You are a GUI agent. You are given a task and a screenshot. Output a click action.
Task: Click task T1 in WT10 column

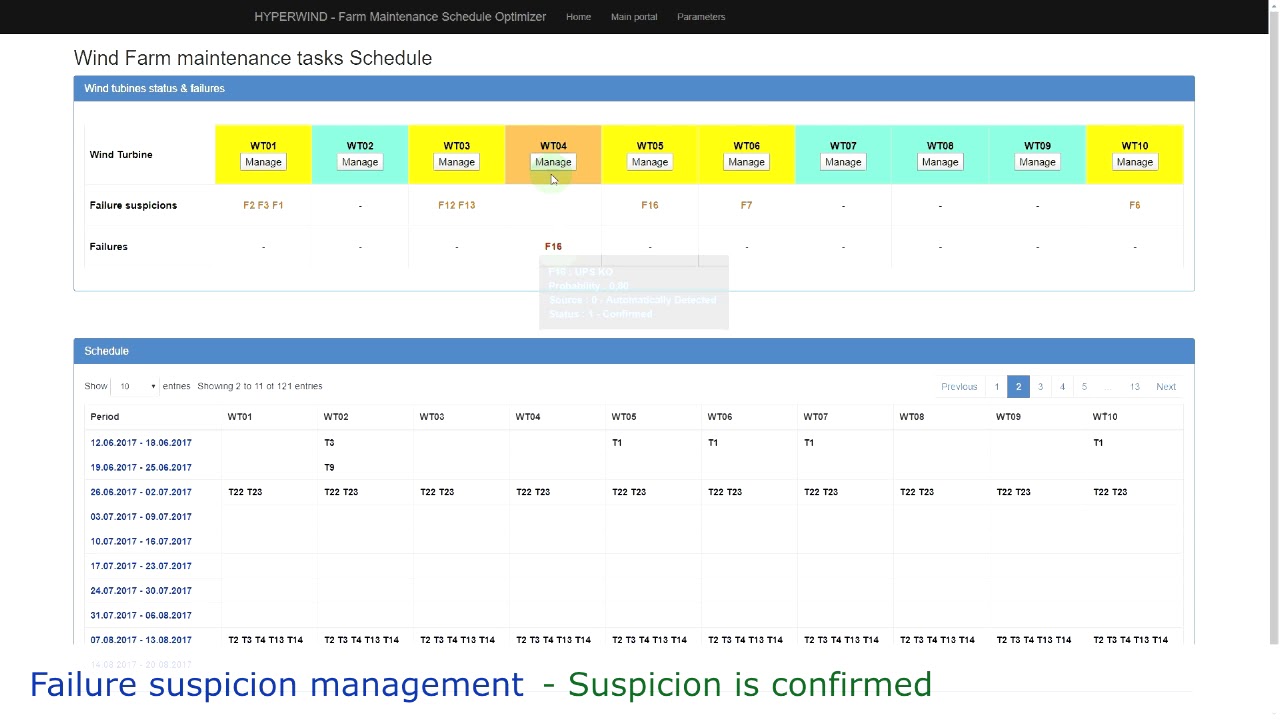click(x=1098, y=443)
